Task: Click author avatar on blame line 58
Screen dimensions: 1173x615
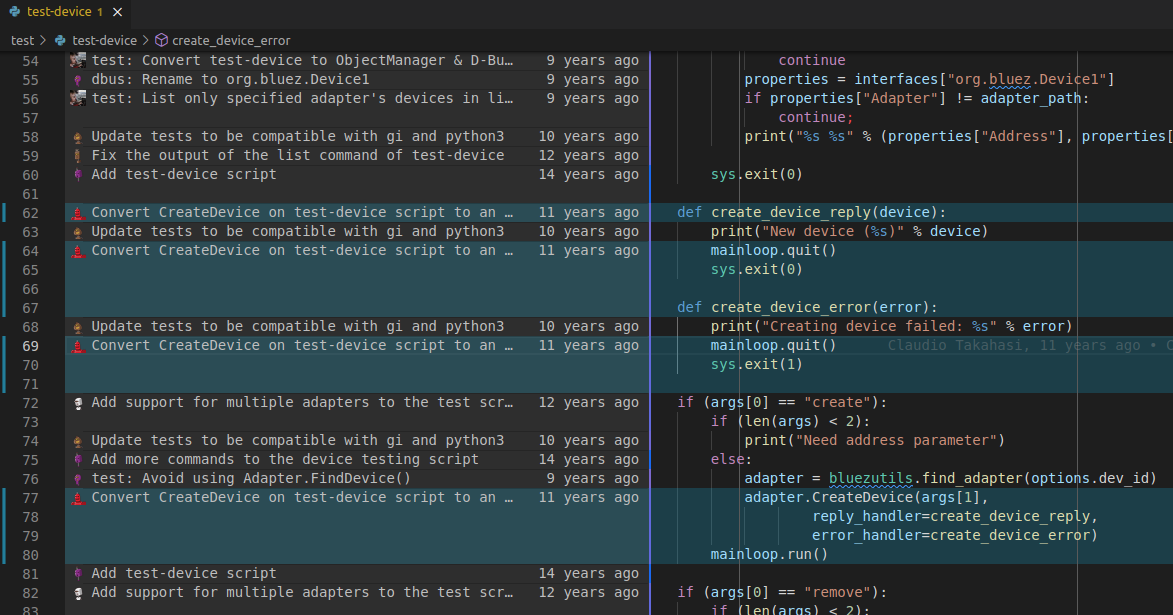Action: [78, 136]
